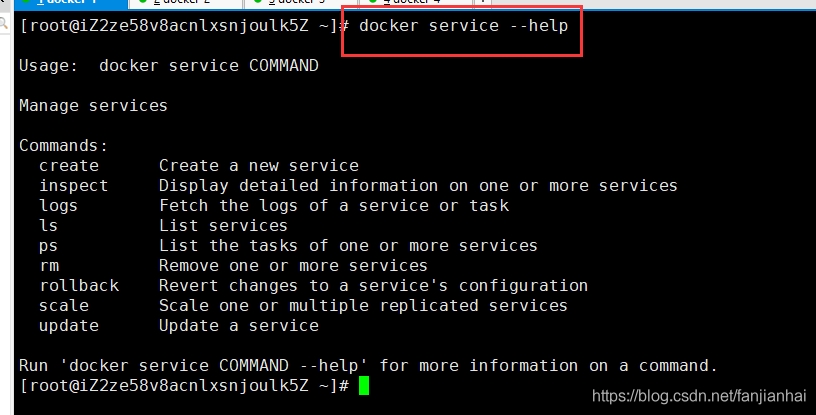Click the 'inspect' command entry
The image size is (816, 415).
74,186
